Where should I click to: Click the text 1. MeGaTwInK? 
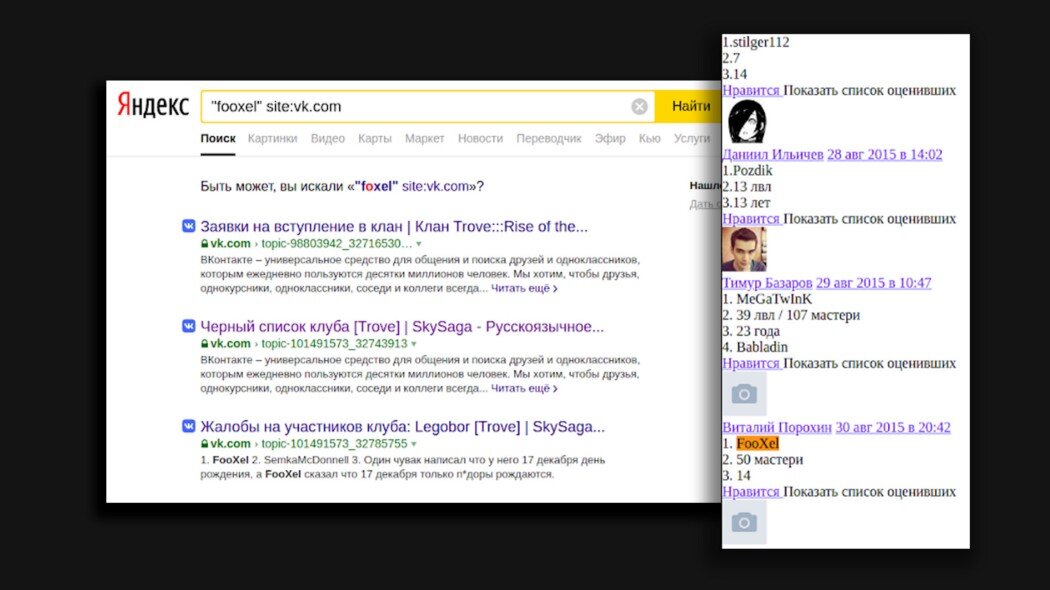pos(767,299)
